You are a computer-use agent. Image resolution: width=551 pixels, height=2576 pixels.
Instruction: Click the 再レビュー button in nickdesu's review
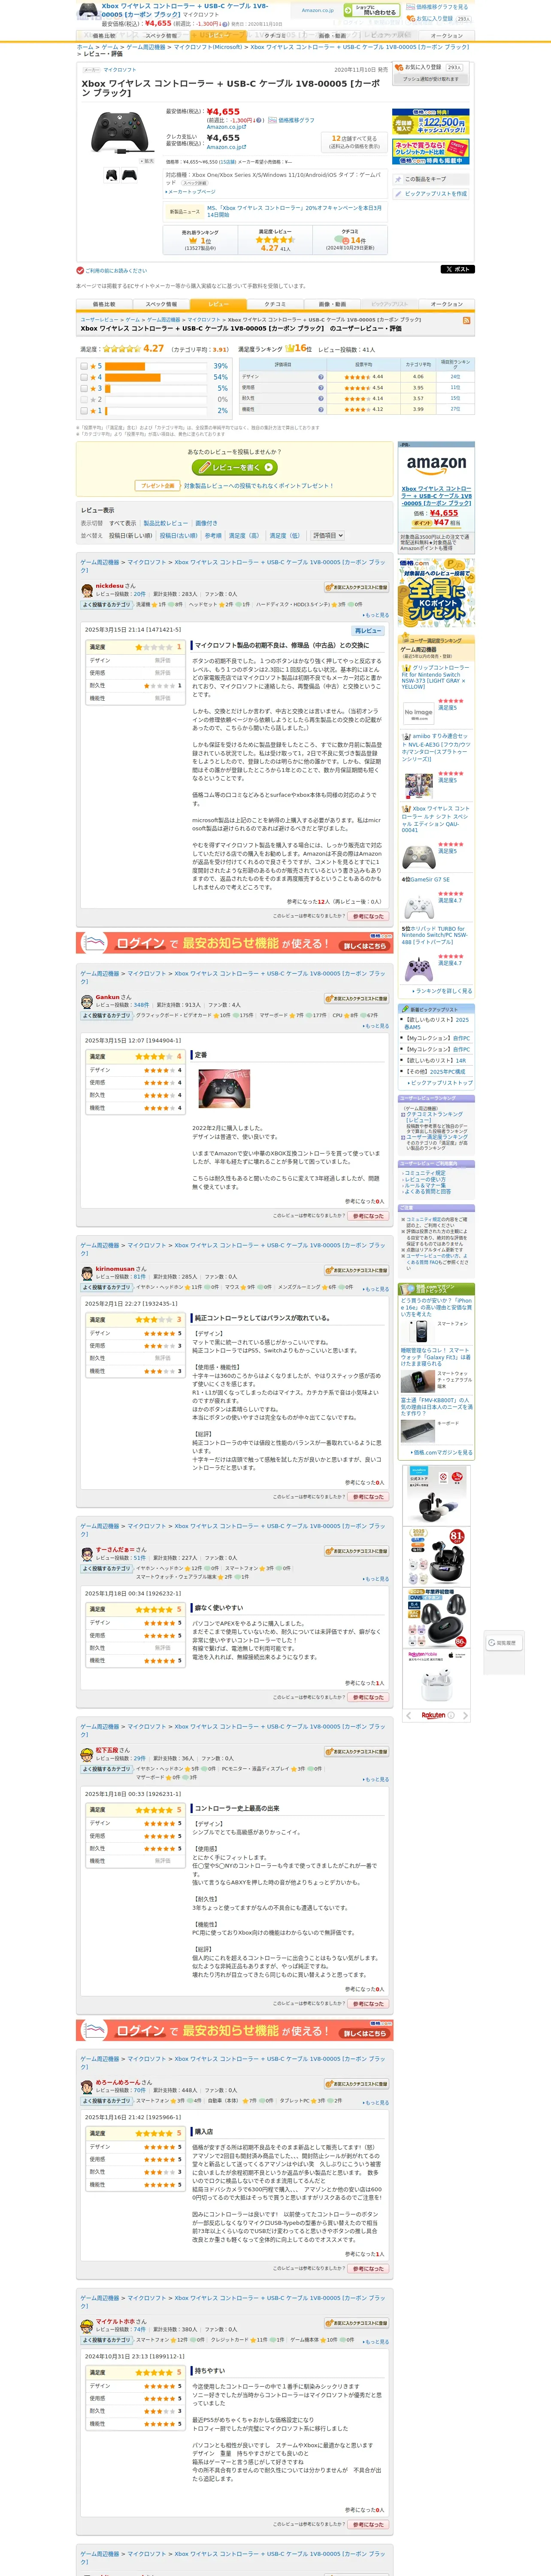[368, 631]
